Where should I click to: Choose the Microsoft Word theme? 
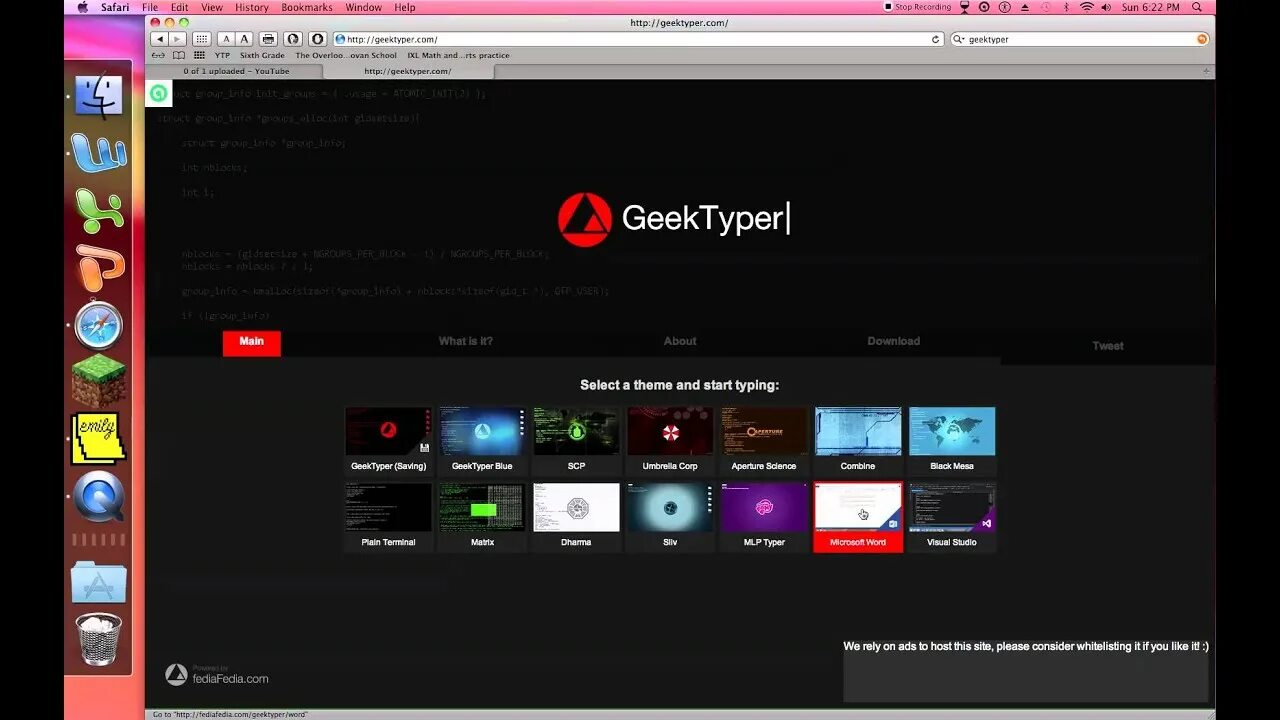[858, 517]
